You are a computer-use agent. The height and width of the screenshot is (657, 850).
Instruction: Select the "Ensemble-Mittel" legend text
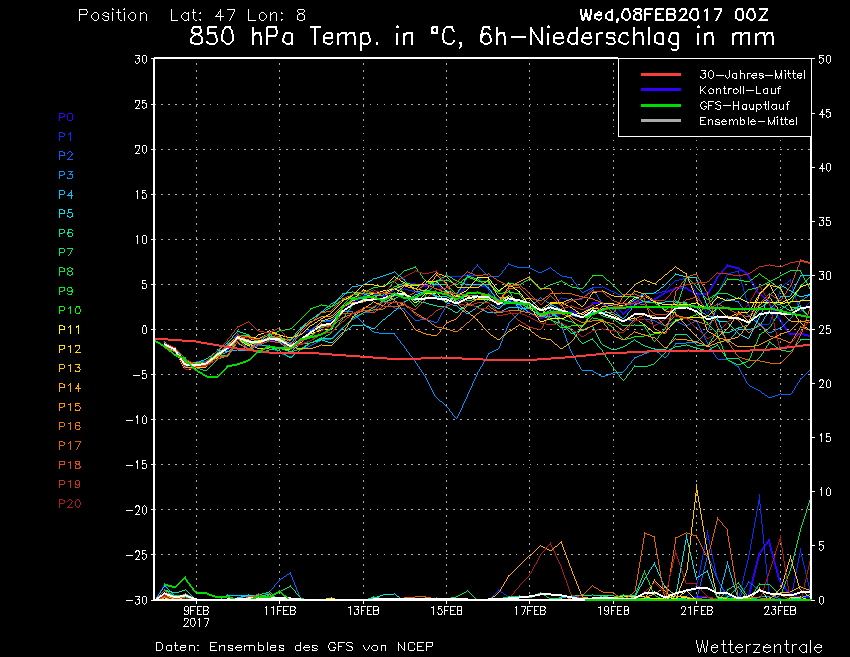tap(748, 121)
